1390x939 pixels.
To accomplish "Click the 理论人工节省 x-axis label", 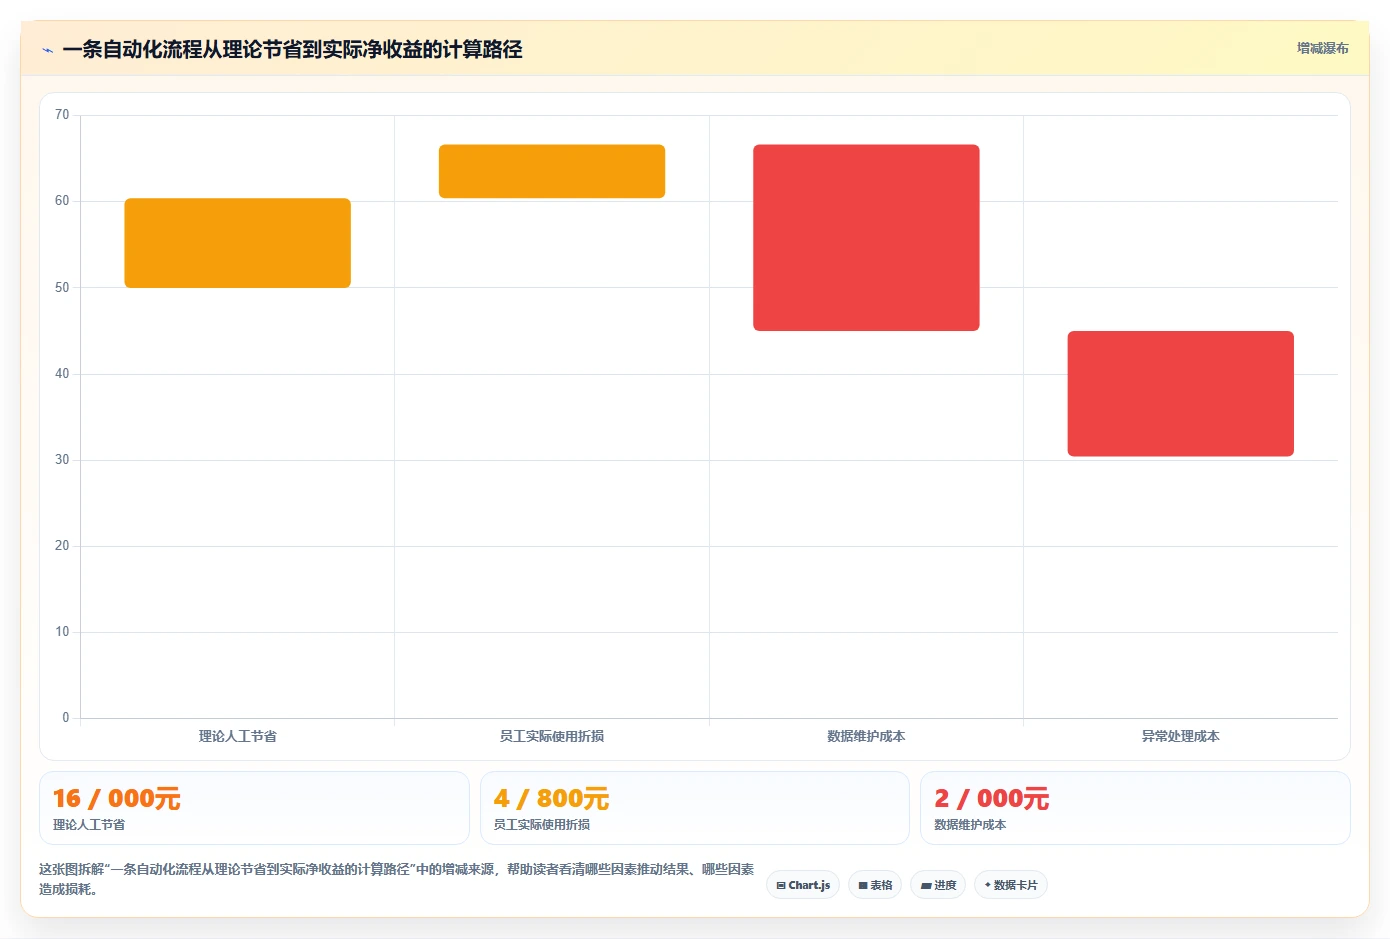I will coord(237,736).
